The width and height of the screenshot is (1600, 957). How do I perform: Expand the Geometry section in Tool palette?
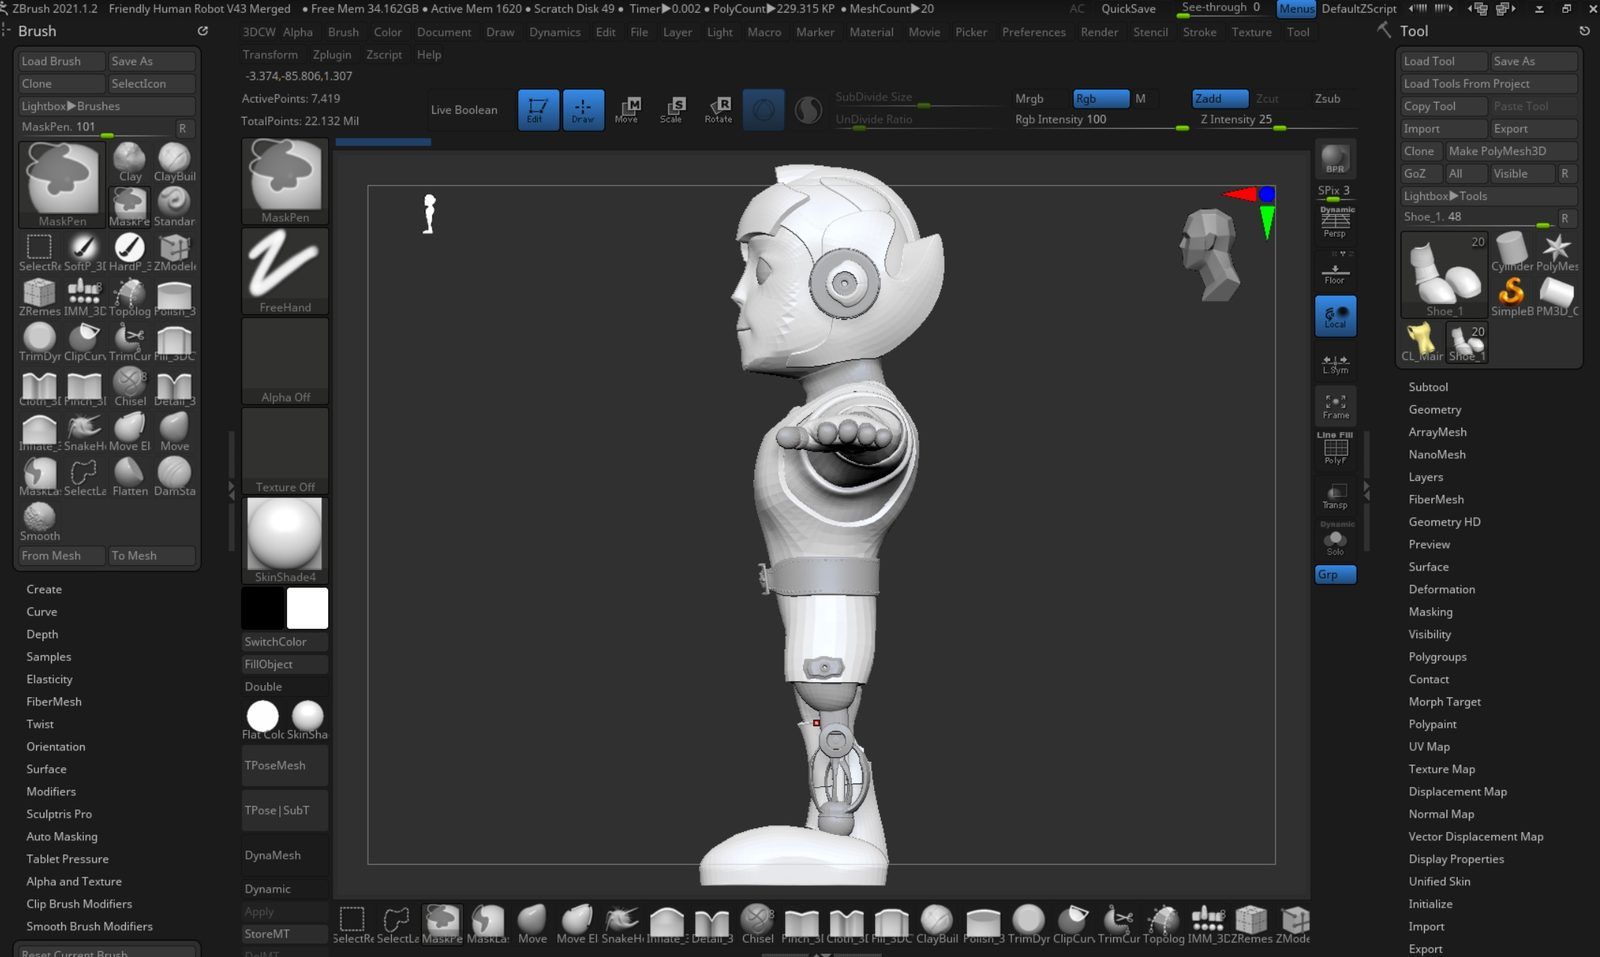tap(1435, 410)
